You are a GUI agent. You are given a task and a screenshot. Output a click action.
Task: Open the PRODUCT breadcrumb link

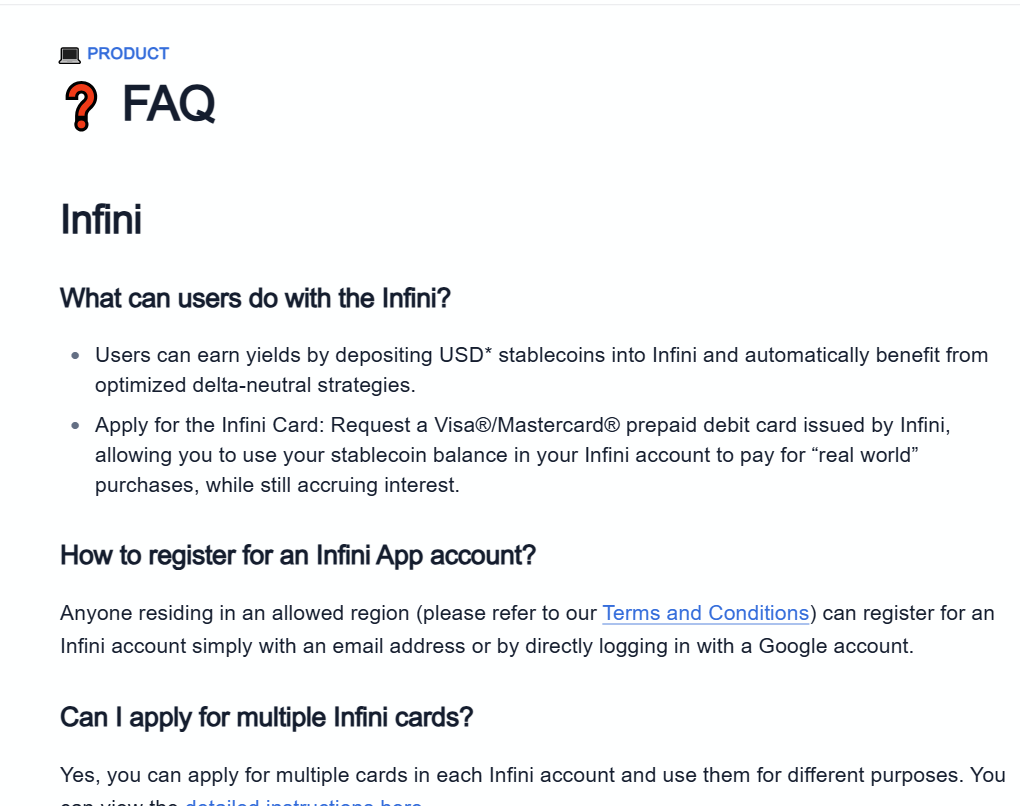128,53
